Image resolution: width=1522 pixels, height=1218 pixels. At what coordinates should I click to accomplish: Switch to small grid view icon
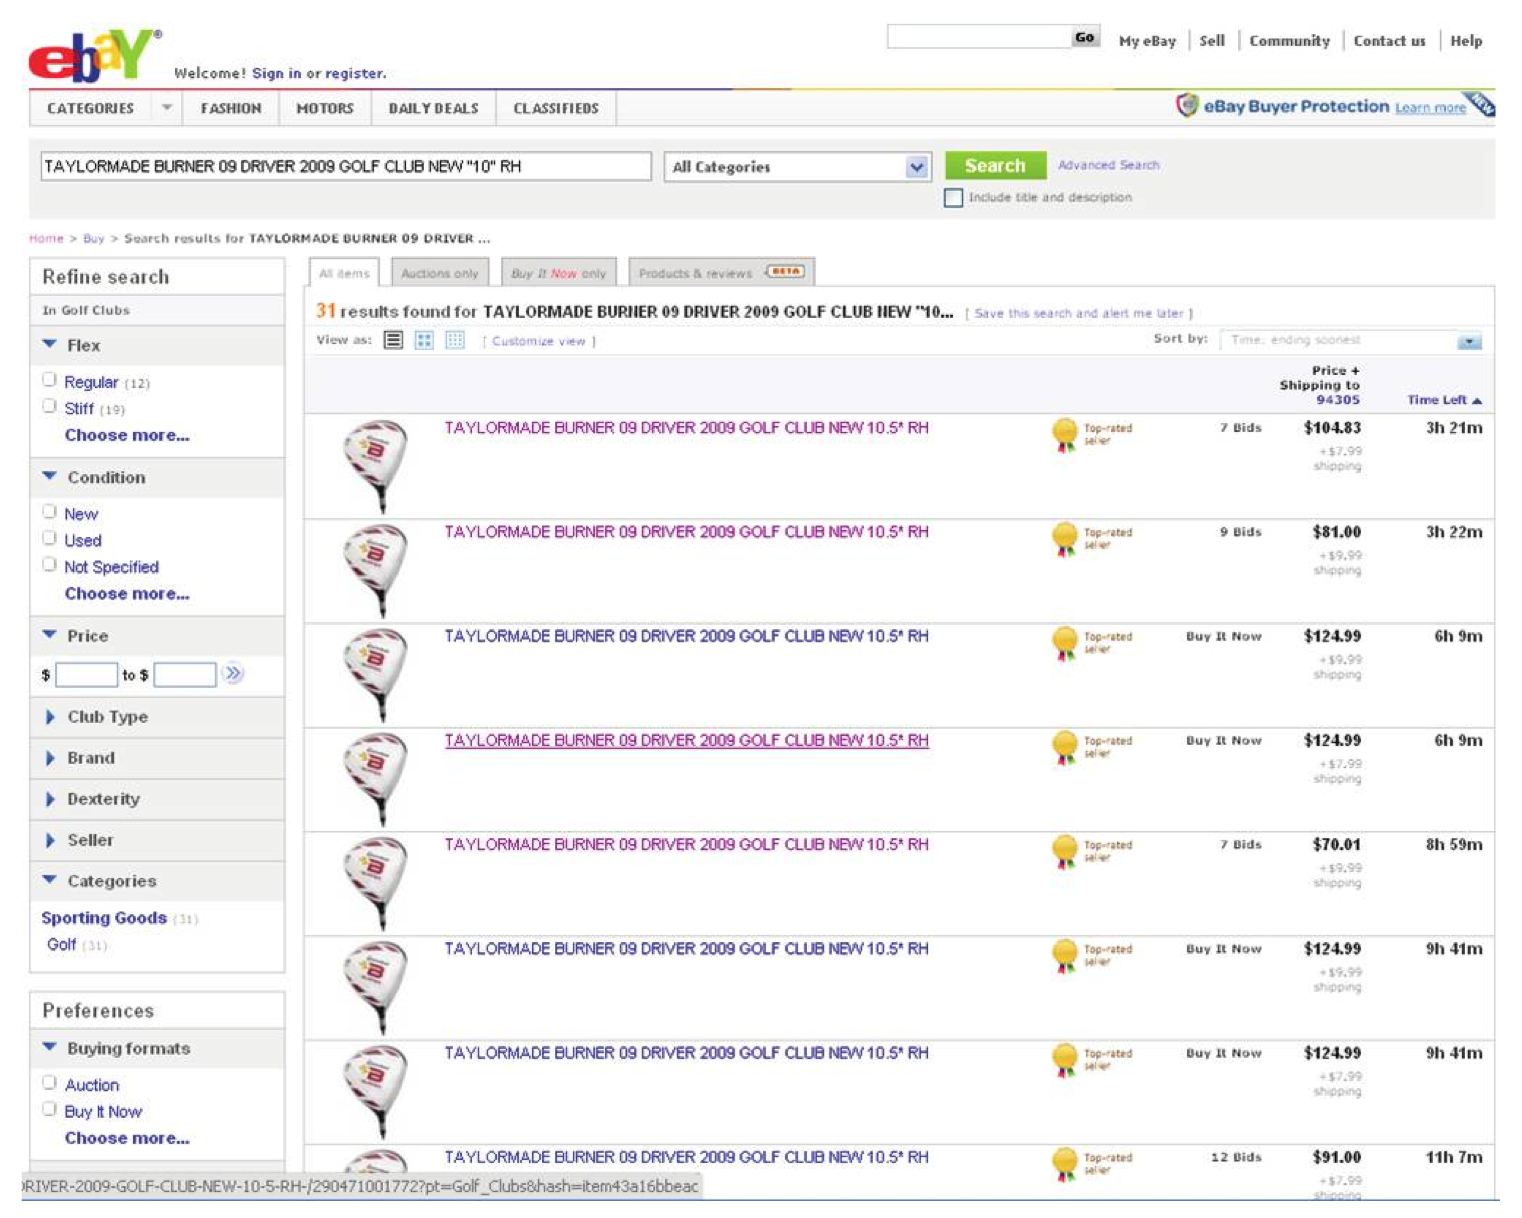455,340
